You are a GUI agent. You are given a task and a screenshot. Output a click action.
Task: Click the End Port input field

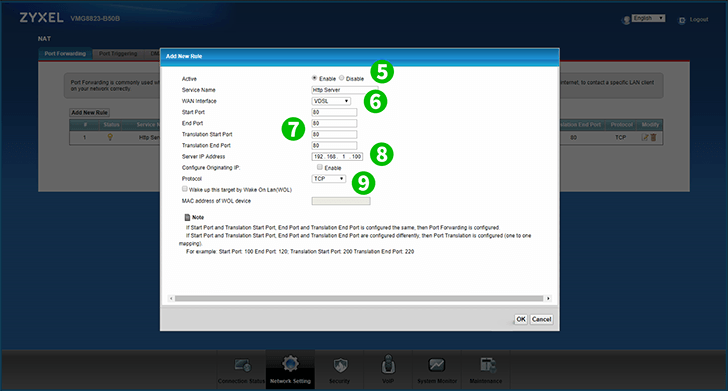[334, 123]
